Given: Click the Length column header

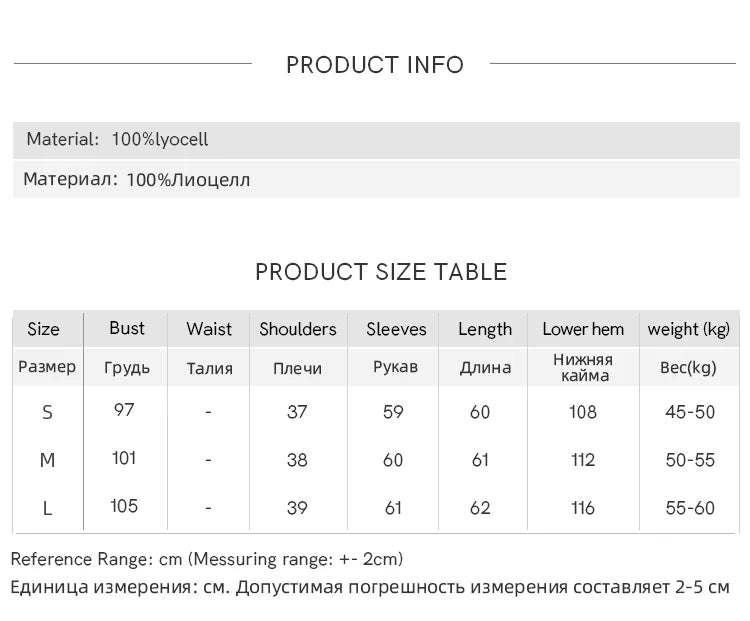Looking at the screenshot, I should pos(485,329).
